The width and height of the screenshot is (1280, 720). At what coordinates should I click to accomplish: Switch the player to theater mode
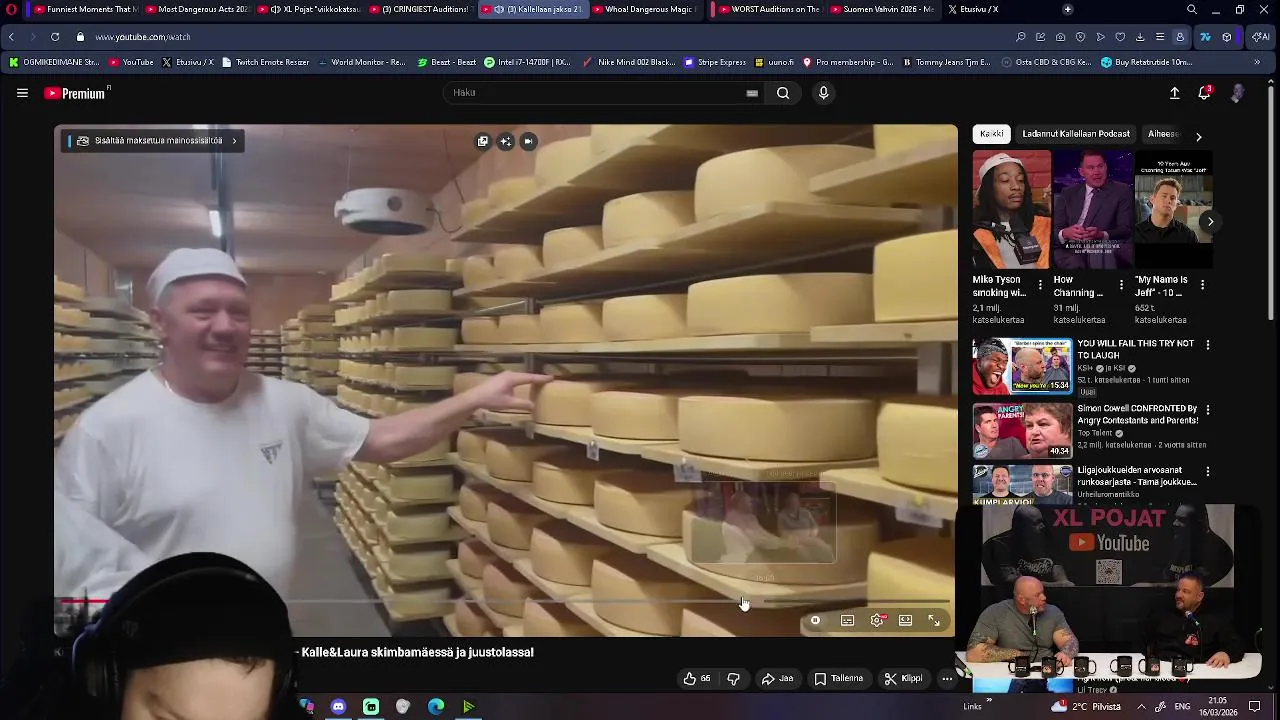point(905,621)
